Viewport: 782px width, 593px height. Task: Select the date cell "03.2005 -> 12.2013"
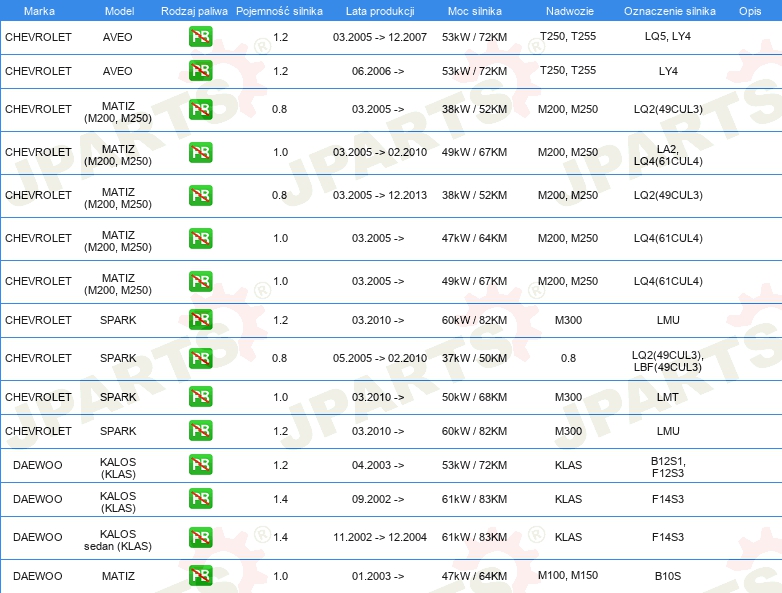[x=380, y=195]
